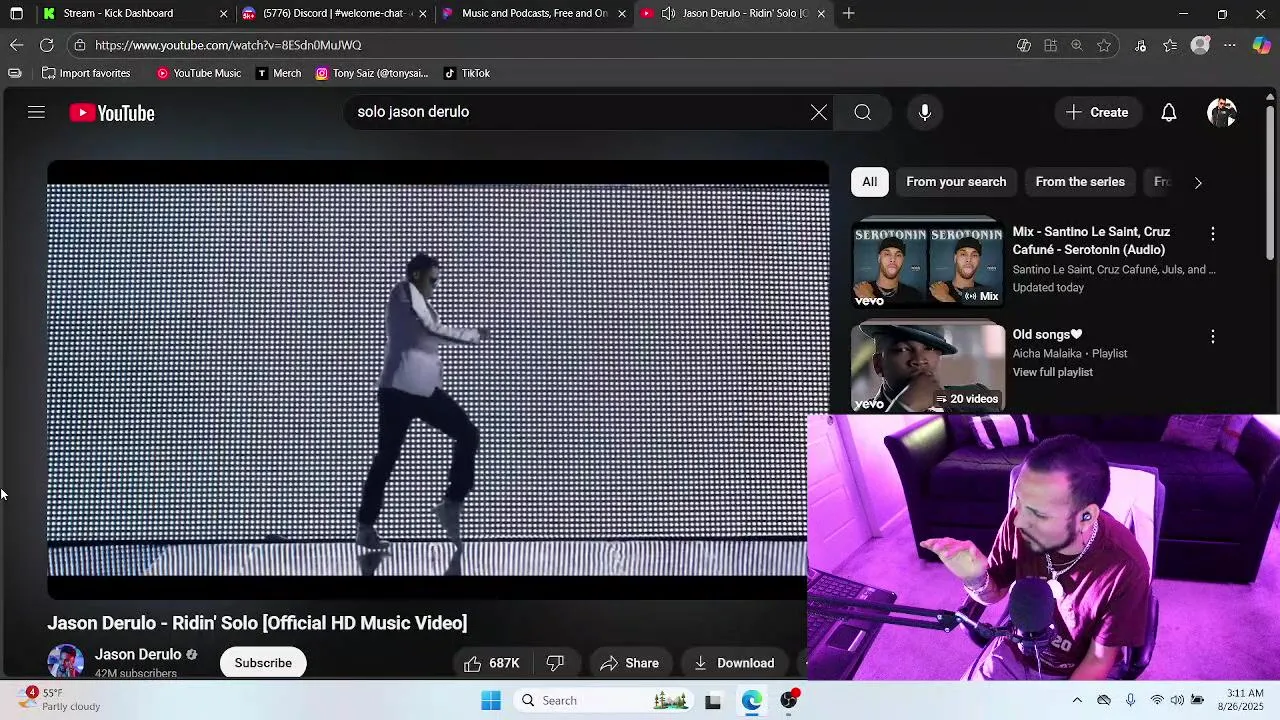Screen dimensions: 1280x720
Task: Subscribe to Jason Derulo channel
Action: [263, 663]
